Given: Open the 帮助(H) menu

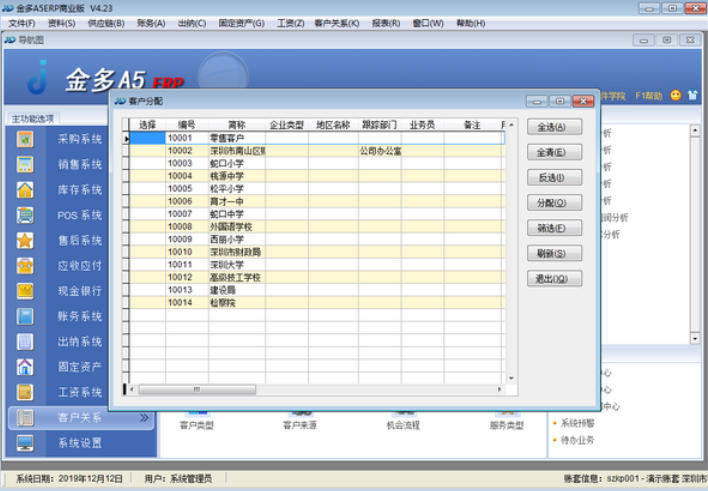Looking at the screenshot, I should (471, 23).
